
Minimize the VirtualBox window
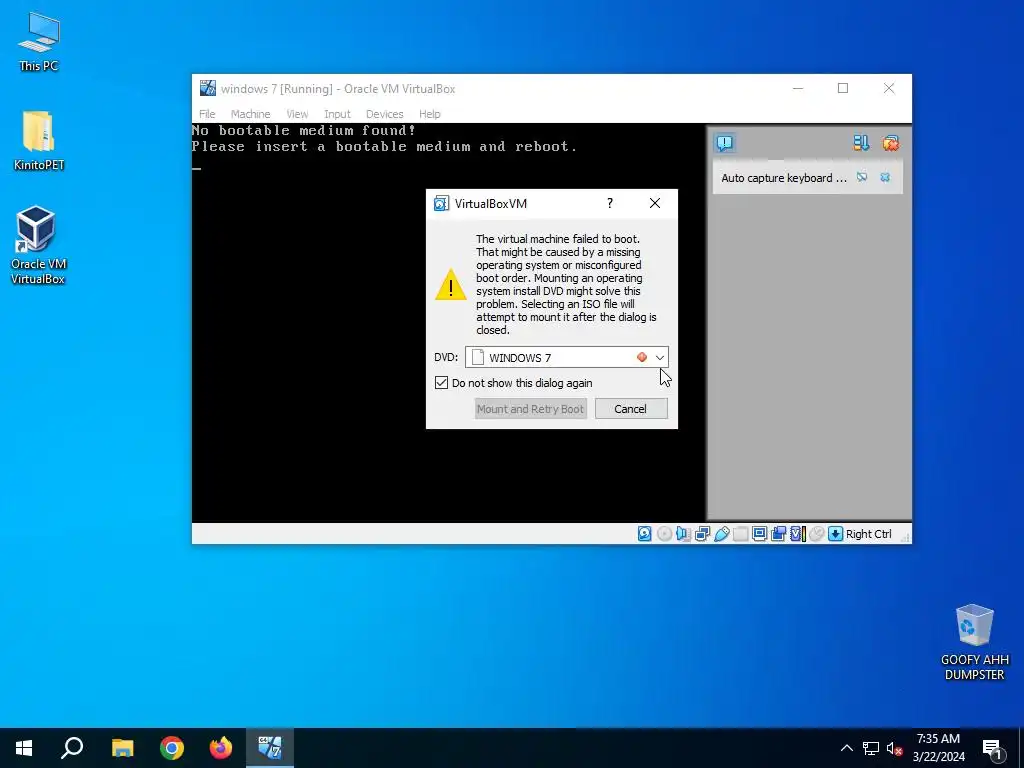pos(797,88)
